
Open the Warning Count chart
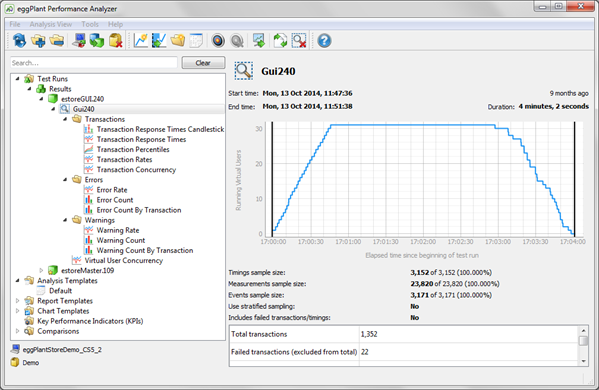point(121,240)
